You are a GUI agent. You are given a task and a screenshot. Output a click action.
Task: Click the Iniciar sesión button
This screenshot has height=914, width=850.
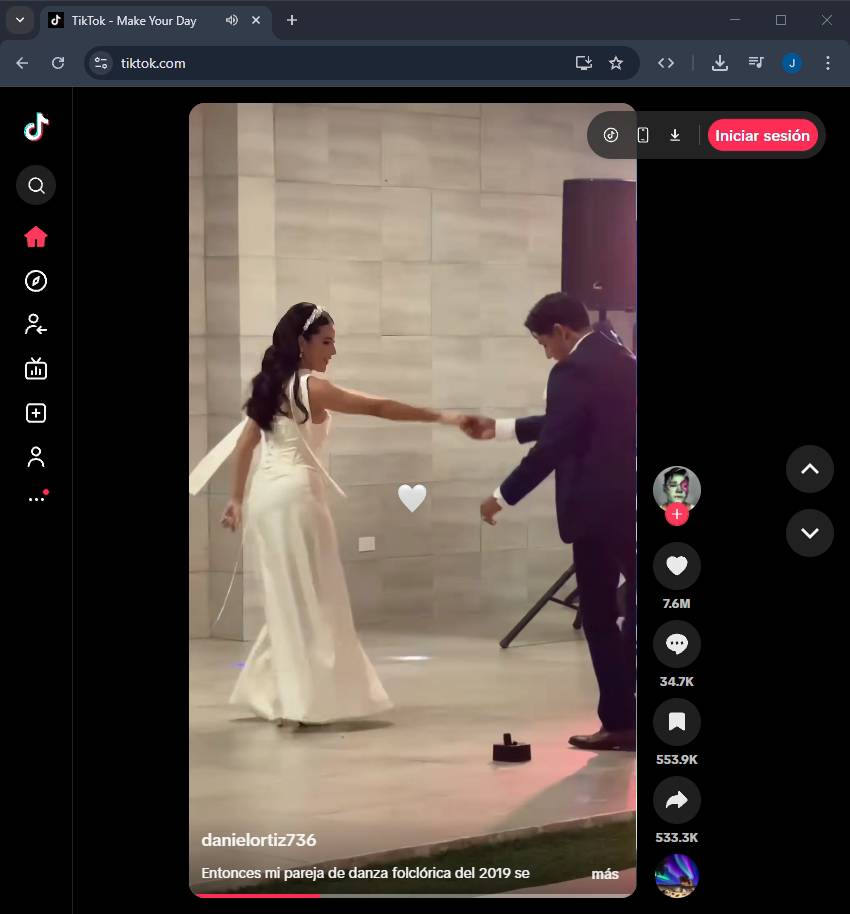click(762, 136)
